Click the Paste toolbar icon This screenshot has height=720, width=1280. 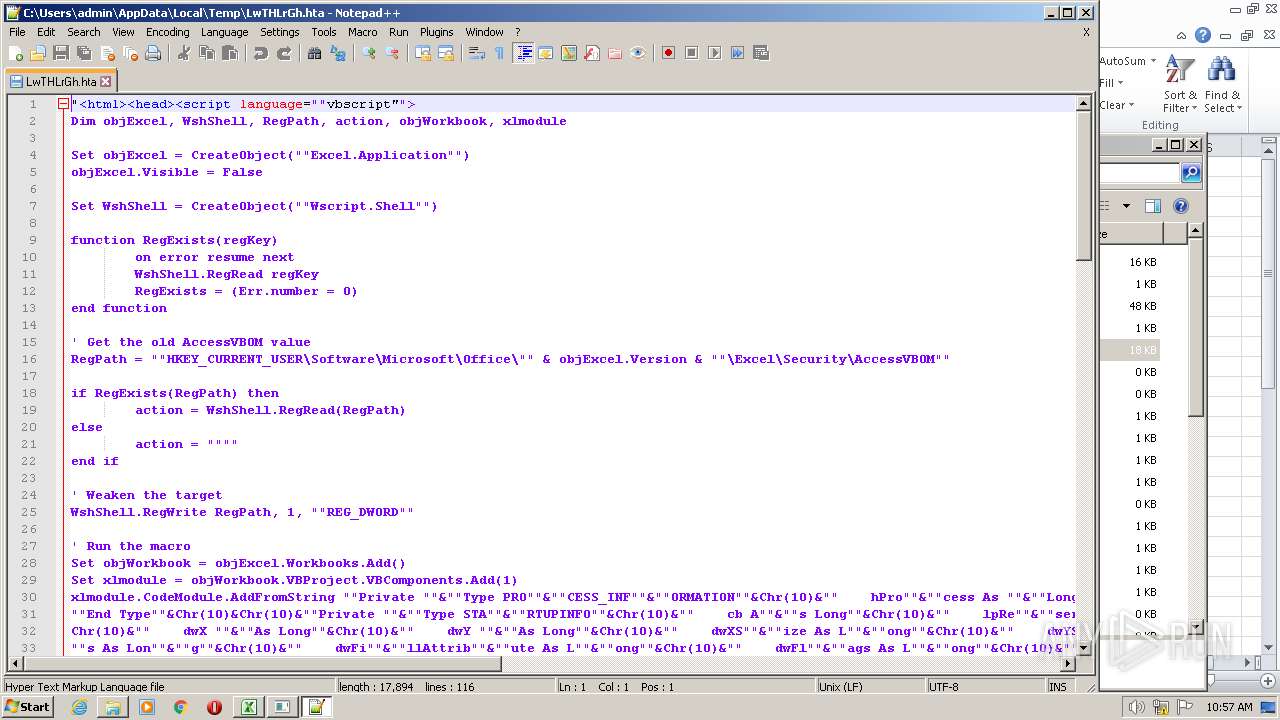(230, 53)
